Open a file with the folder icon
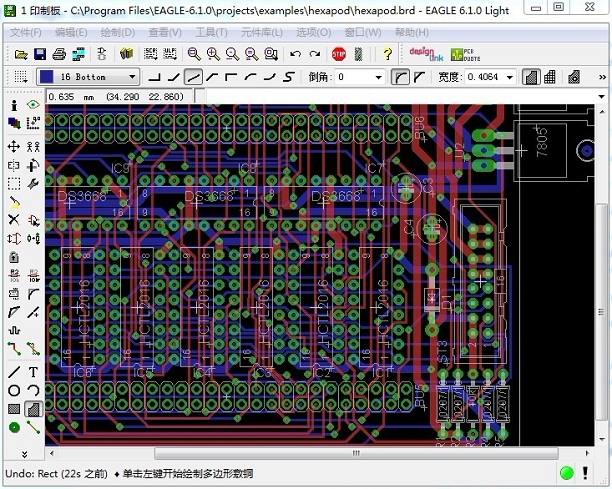This screenshot has height=489, width=612. [x=21, y=54]
